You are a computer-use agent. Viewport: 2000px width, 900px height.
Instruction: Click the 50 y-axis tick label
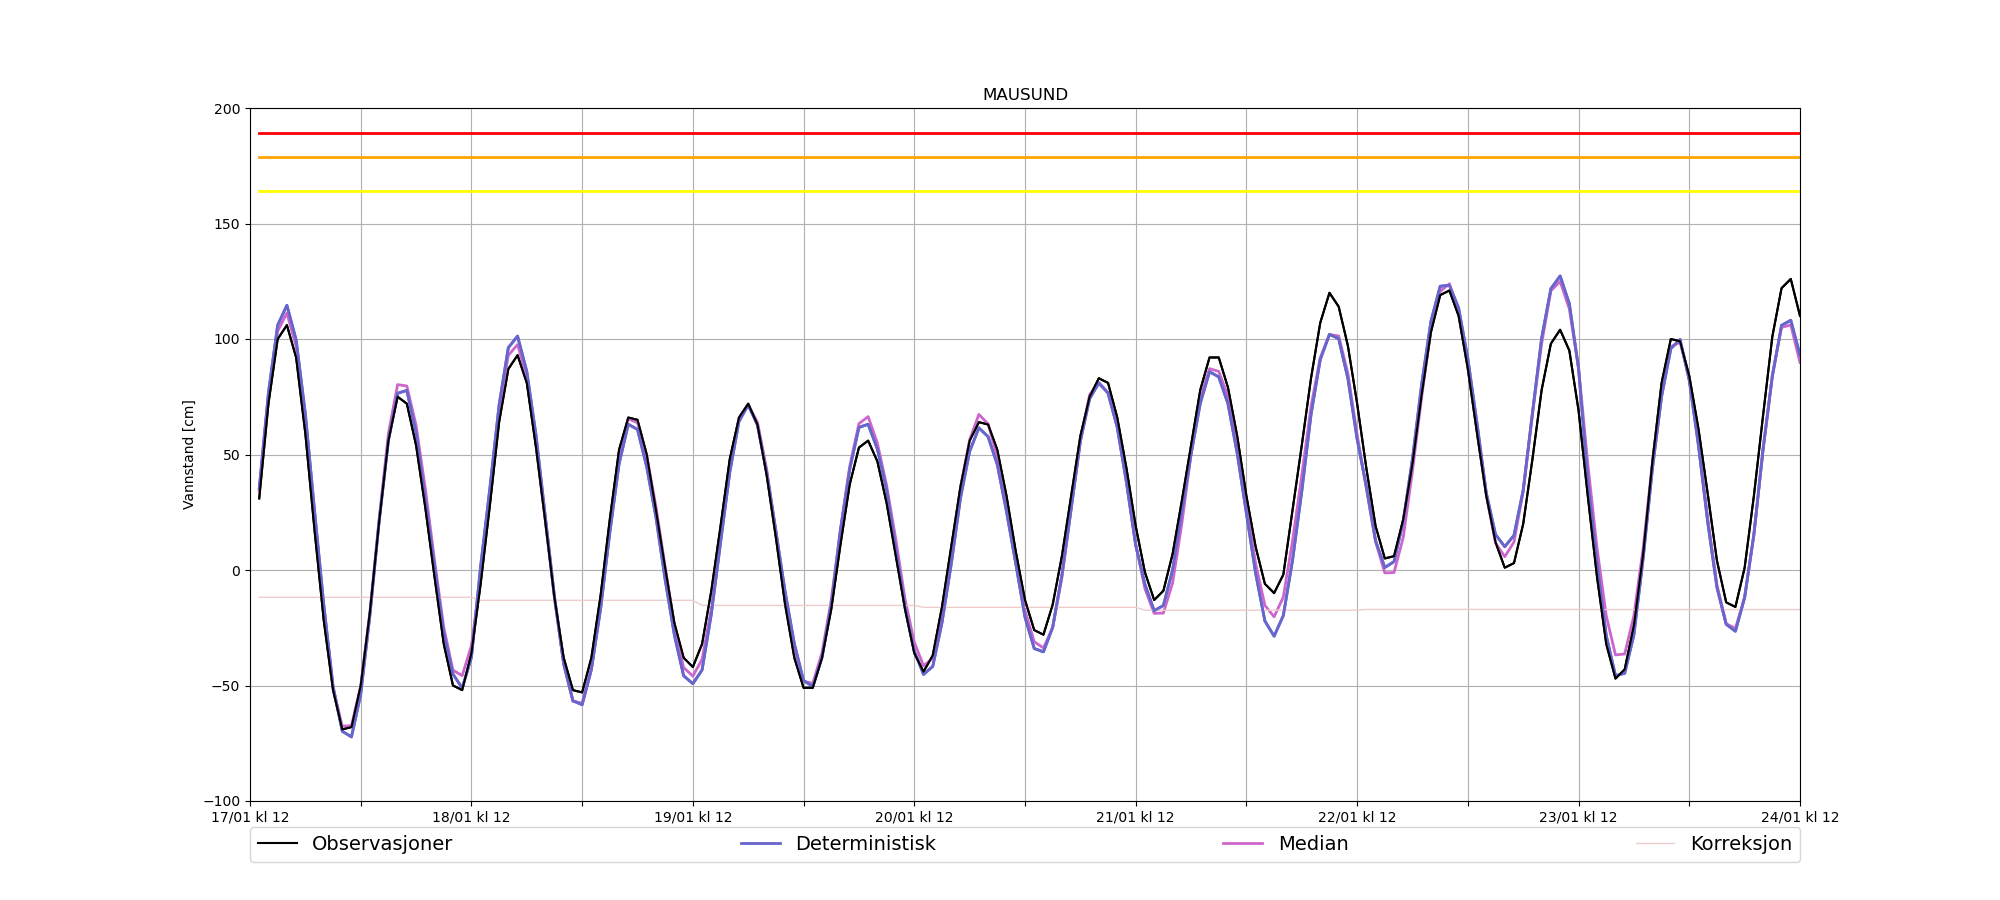pos(231,455)
